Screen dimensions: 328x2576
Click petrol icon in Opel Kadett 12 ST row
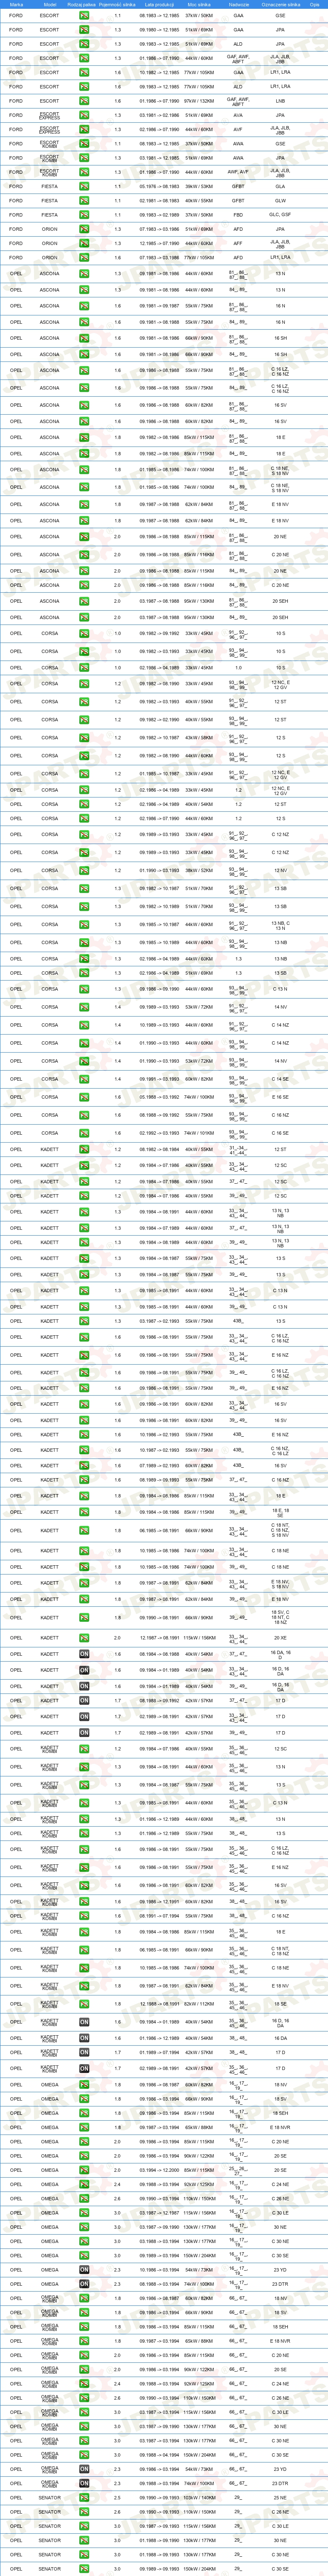[x=84, y=1149]
